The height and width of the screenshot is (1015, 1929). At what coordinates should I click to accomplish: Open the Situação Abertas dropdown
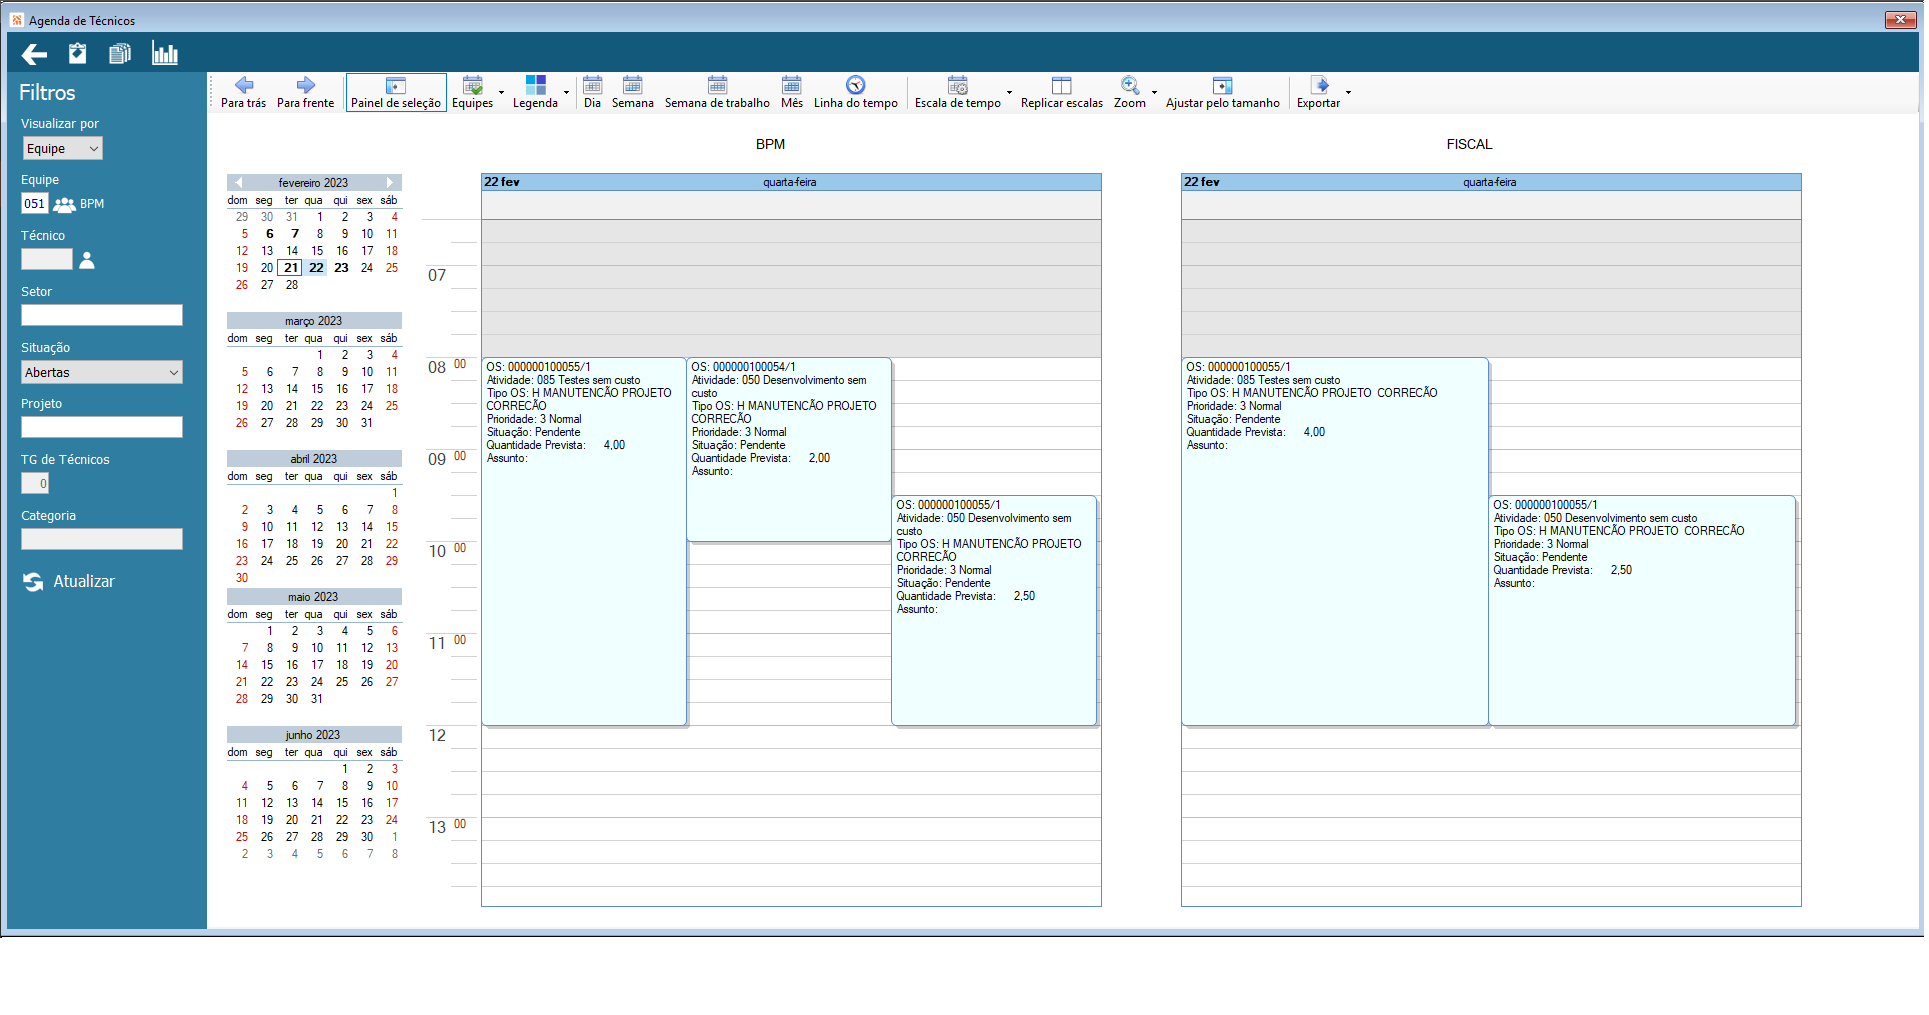pos(102,372)
